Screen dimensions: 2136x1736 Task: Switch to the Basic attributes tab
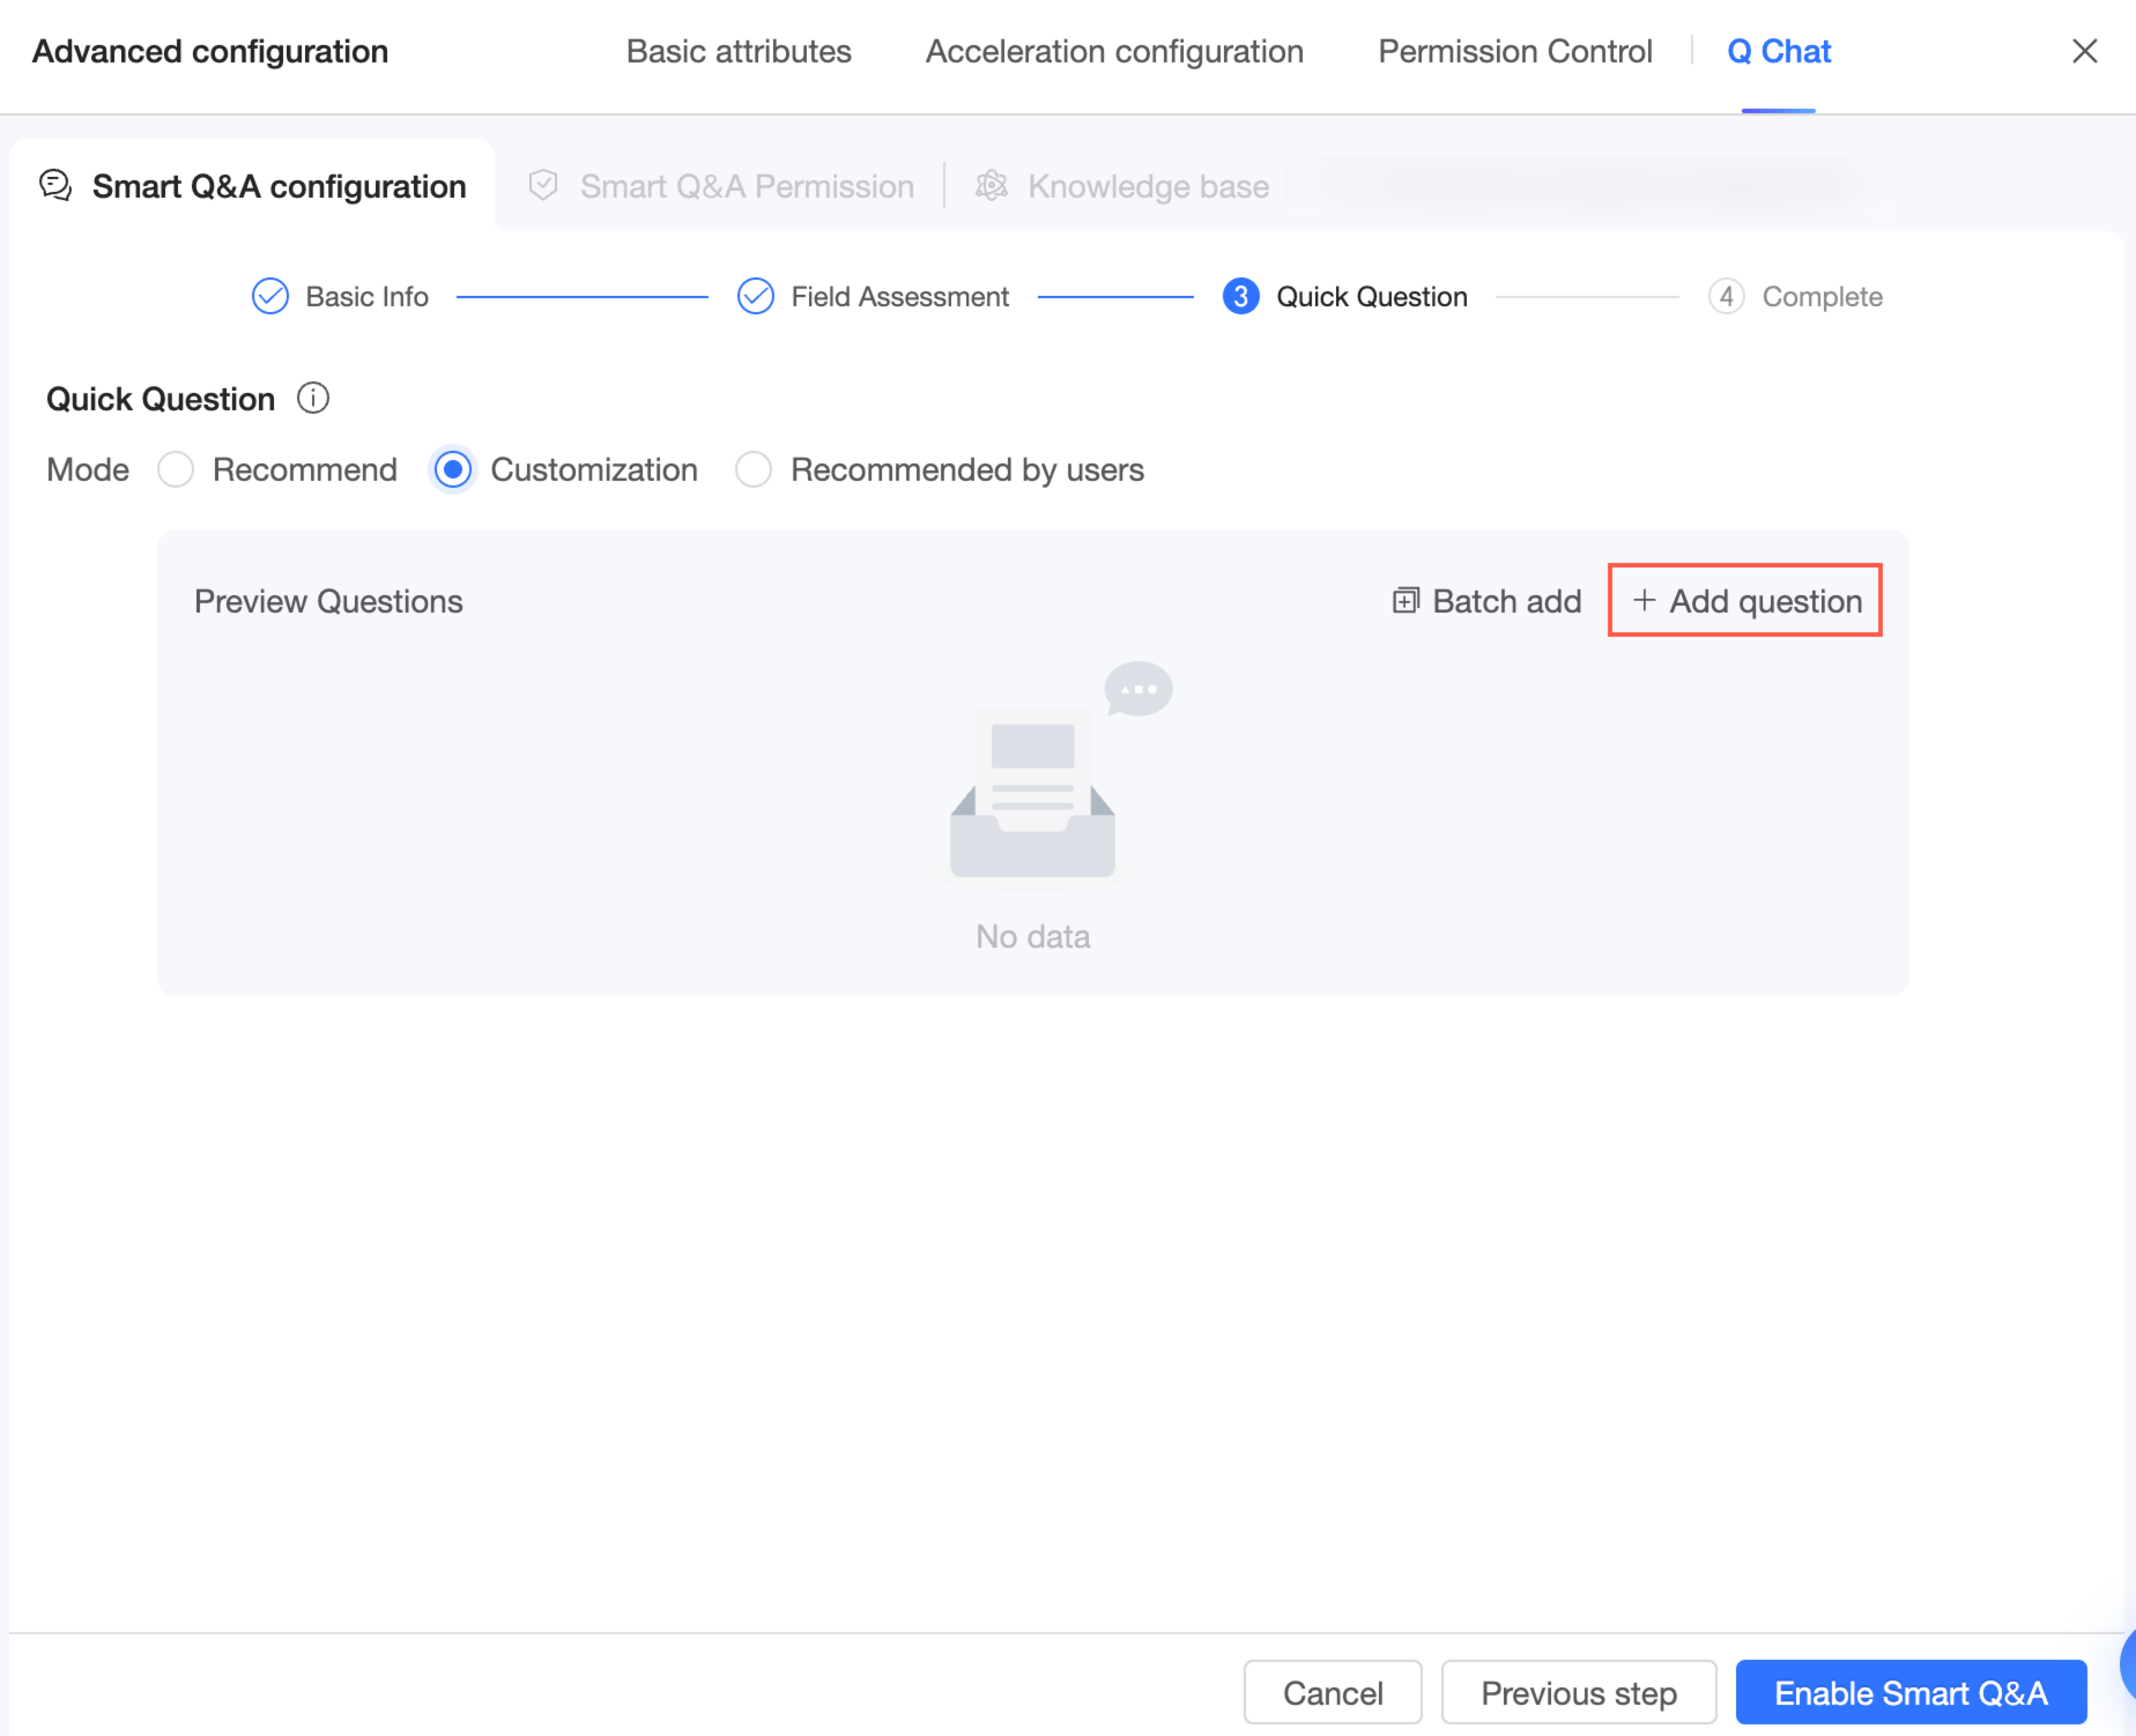point(738,51)
